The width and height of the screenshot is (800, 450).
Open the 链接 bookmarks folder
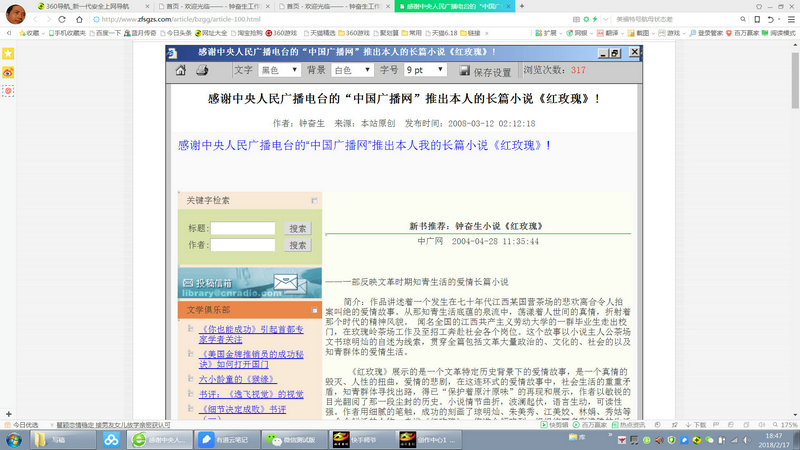tap(470, 33)
